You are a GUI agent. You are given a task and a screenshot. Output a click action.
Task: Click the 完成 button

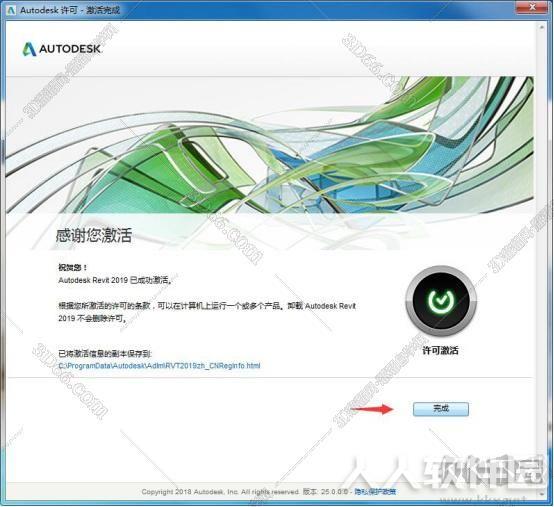(x=441, y=409)
